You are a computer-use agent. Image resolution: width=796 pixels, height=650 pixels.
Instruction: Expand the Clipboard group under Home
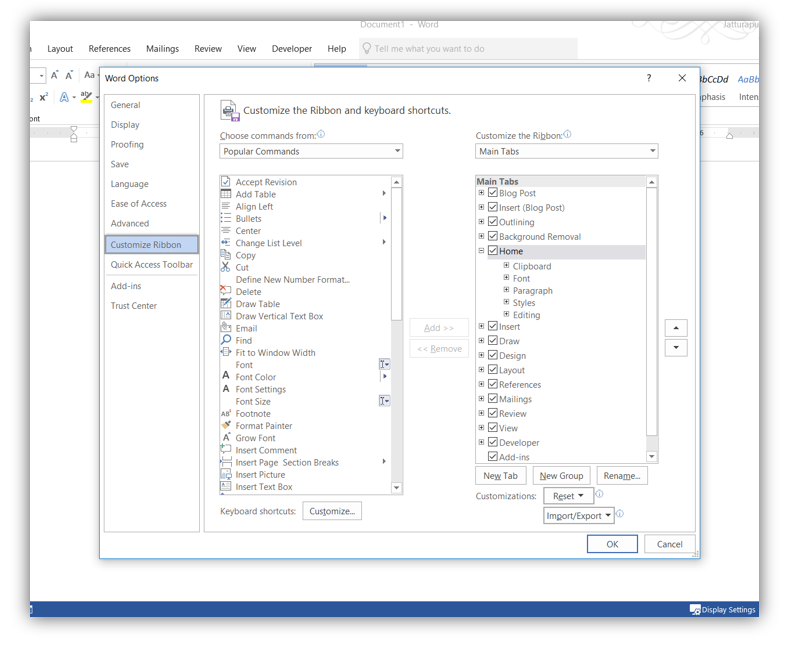(x=507, y=266)
